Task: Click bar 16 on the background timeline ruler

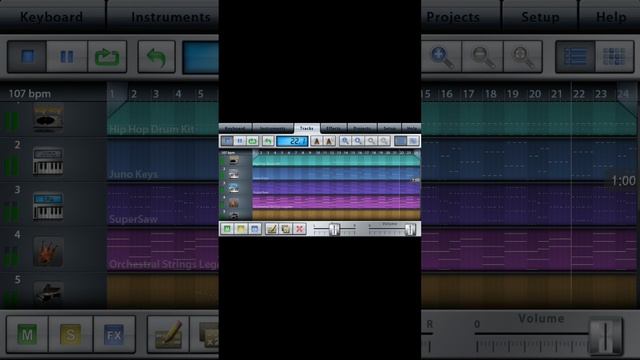Action: coord(447,94)
